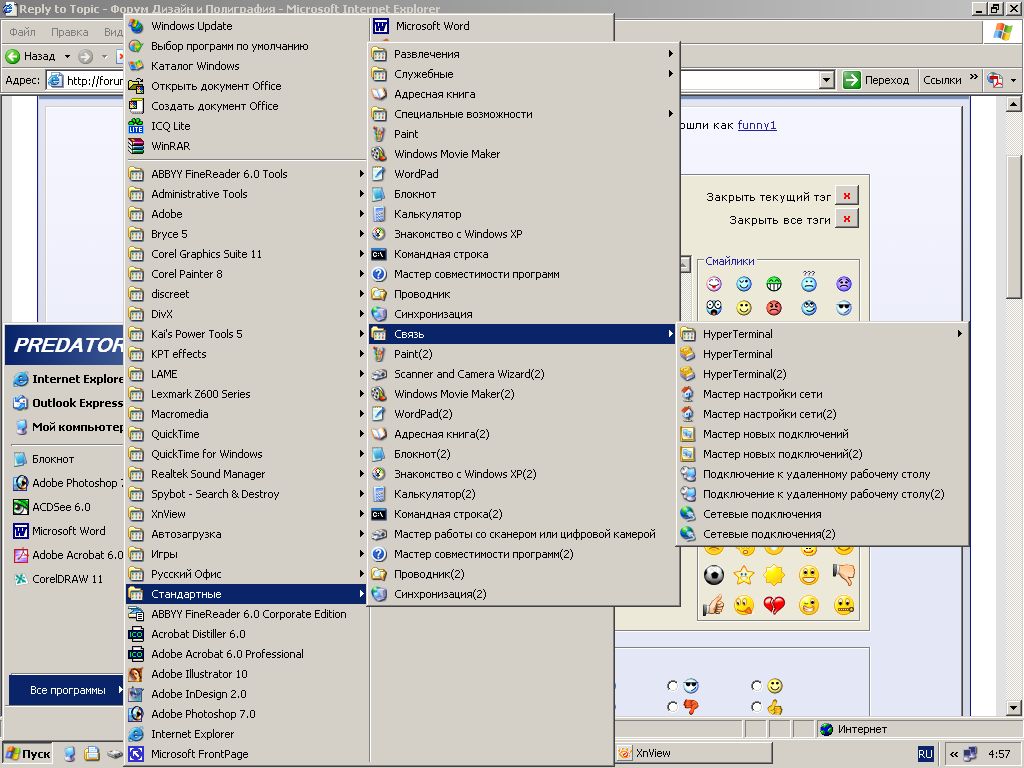1024x768 pixels.
Task: Insert the broken heart smiley
Action: click(775, 605)
